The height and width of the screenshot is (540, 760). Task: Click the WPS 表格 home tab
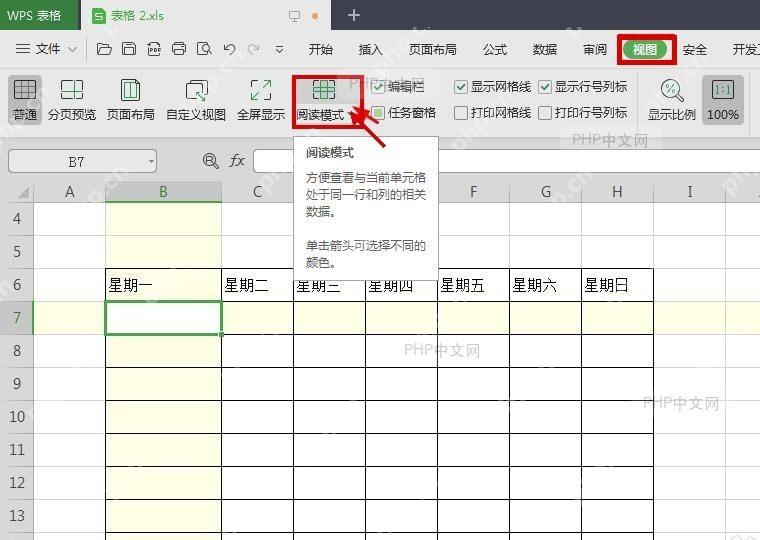click(40, 16)
